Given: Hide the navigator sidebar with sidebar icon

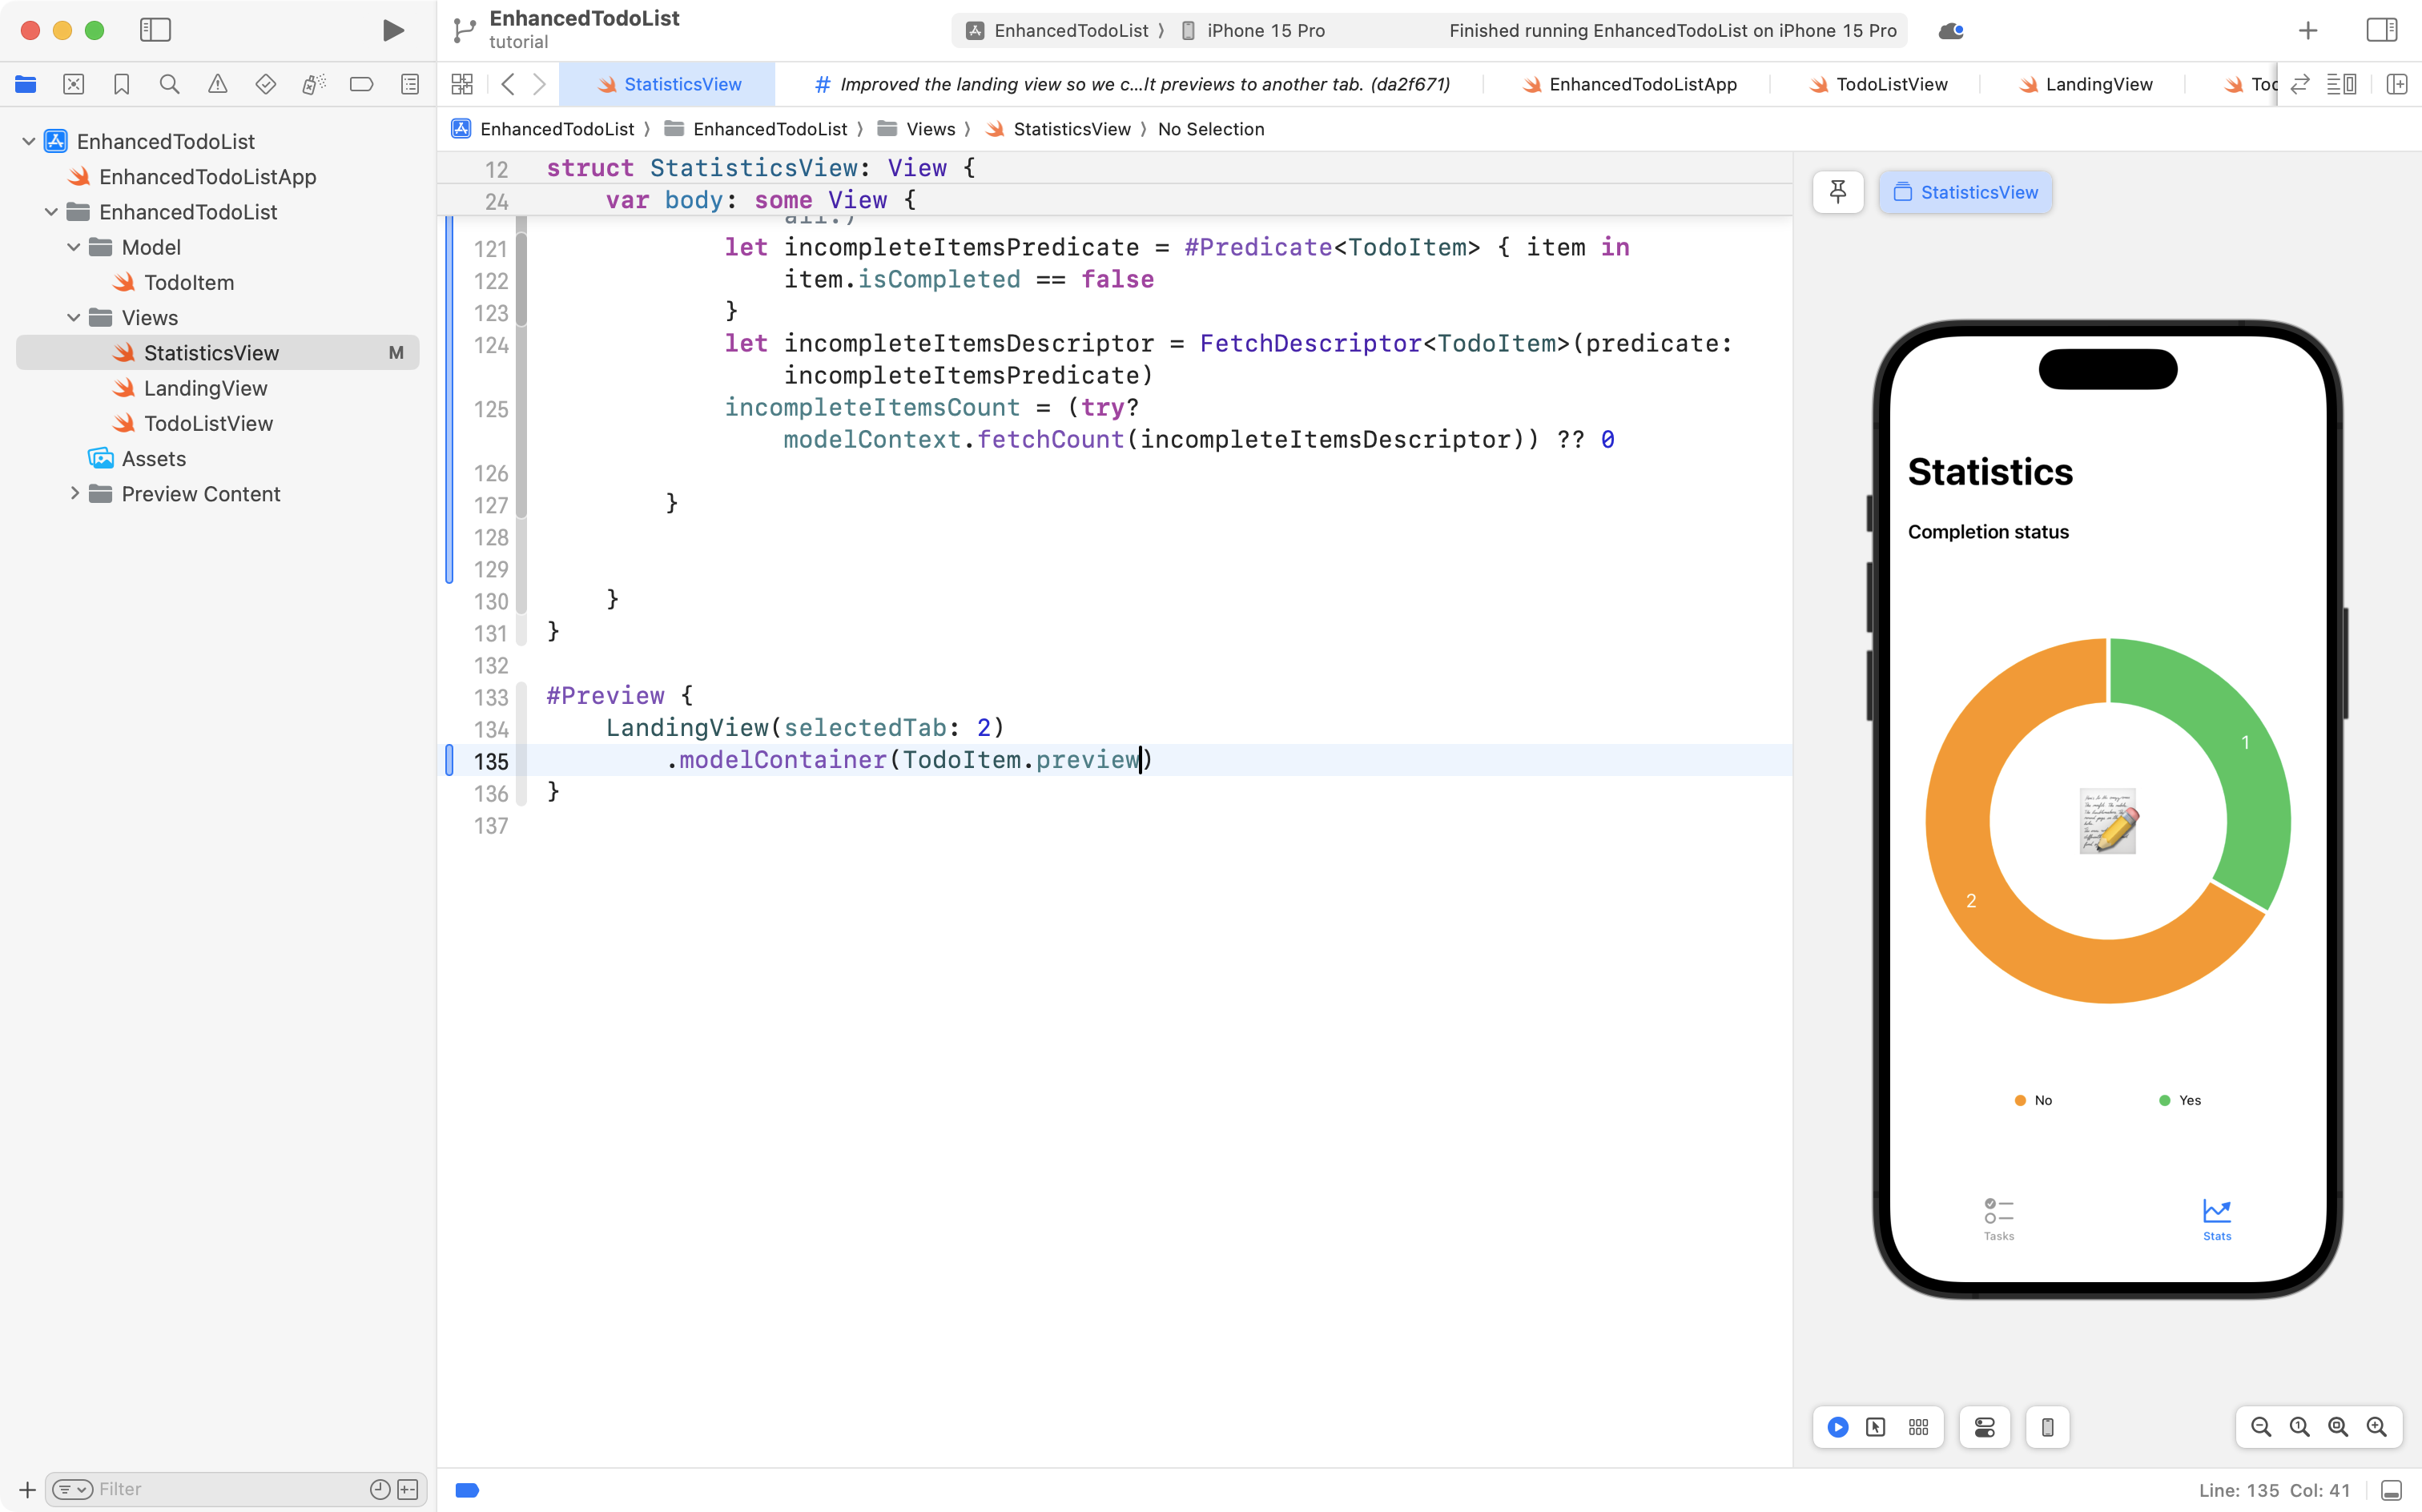Looking at the screenshot, I should pyautogui.click(x=156, y=30).
